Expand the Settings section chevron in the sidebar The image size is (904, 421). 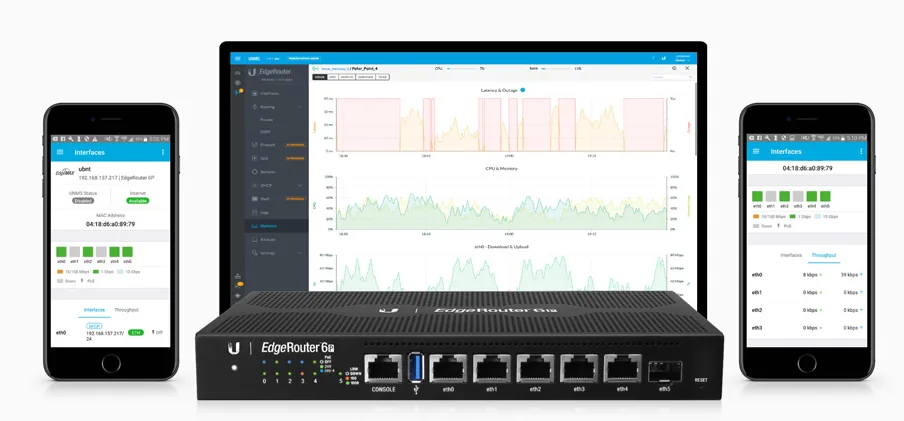click(x=299, y=253)
